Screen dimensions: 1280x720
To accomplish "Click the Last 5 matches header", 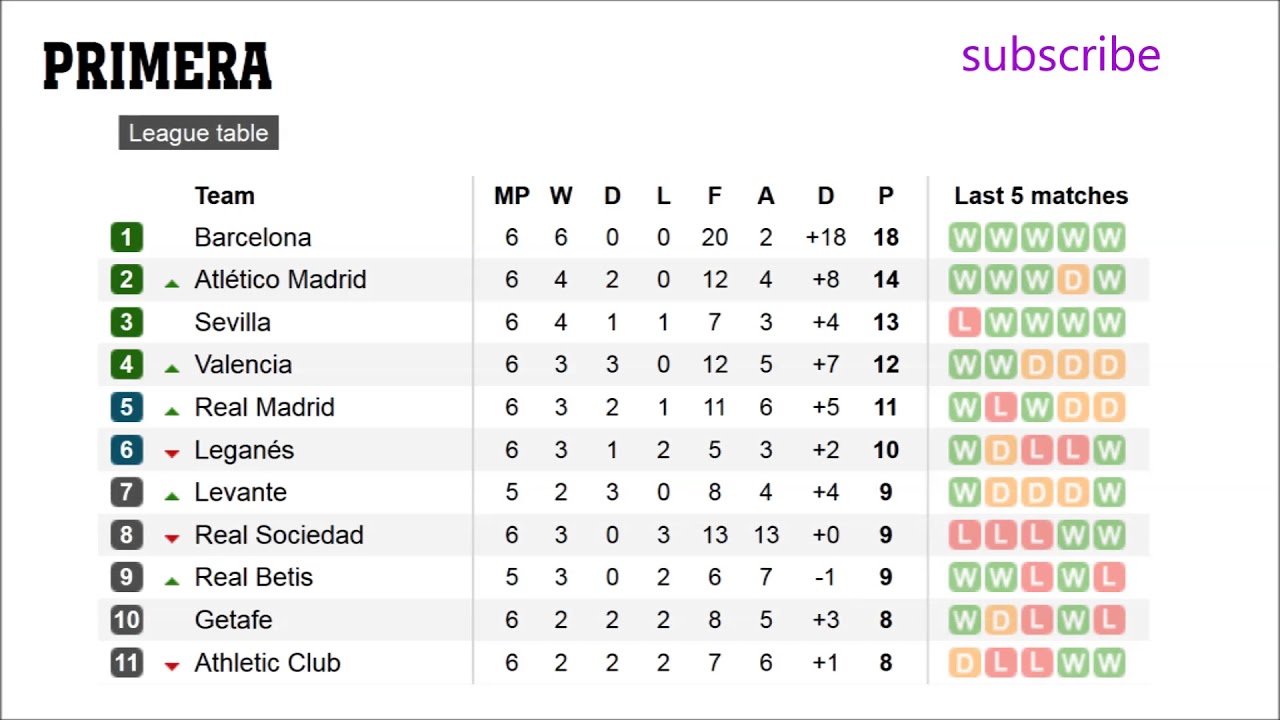I will (1040, 196).
